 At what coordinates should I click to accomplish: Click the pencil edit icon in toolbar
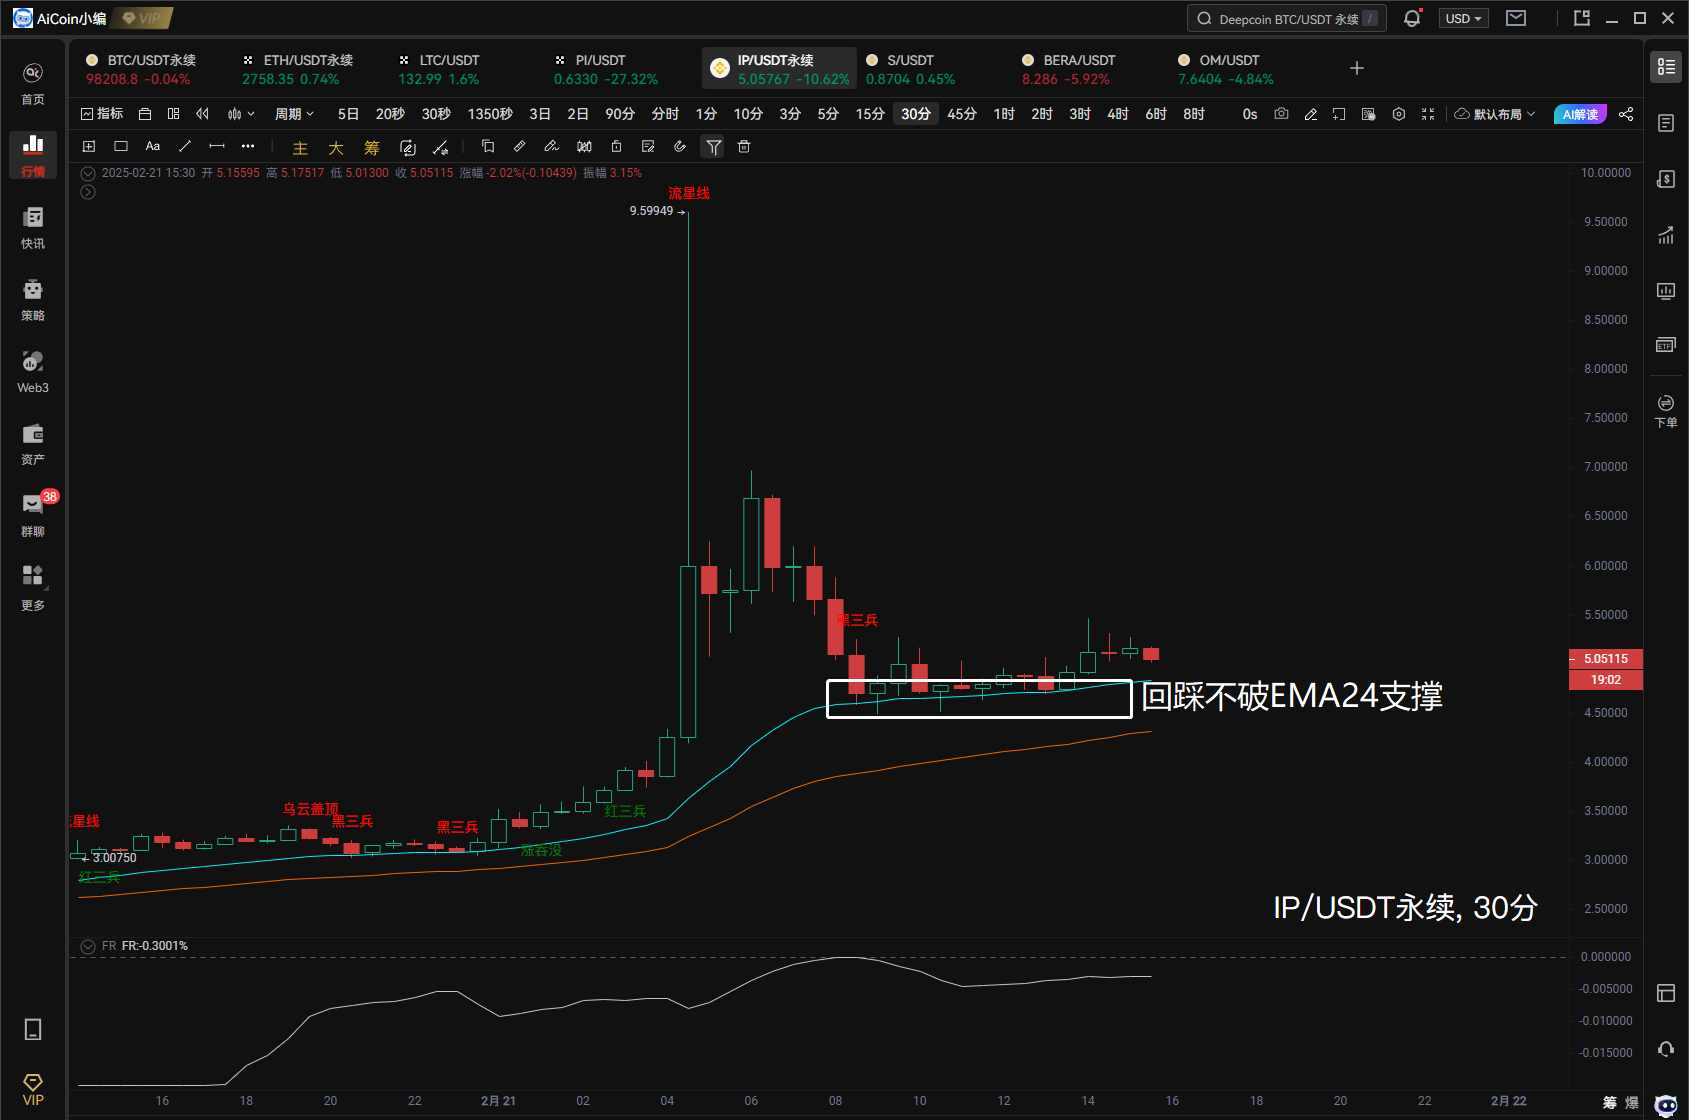coord(1311,114)
